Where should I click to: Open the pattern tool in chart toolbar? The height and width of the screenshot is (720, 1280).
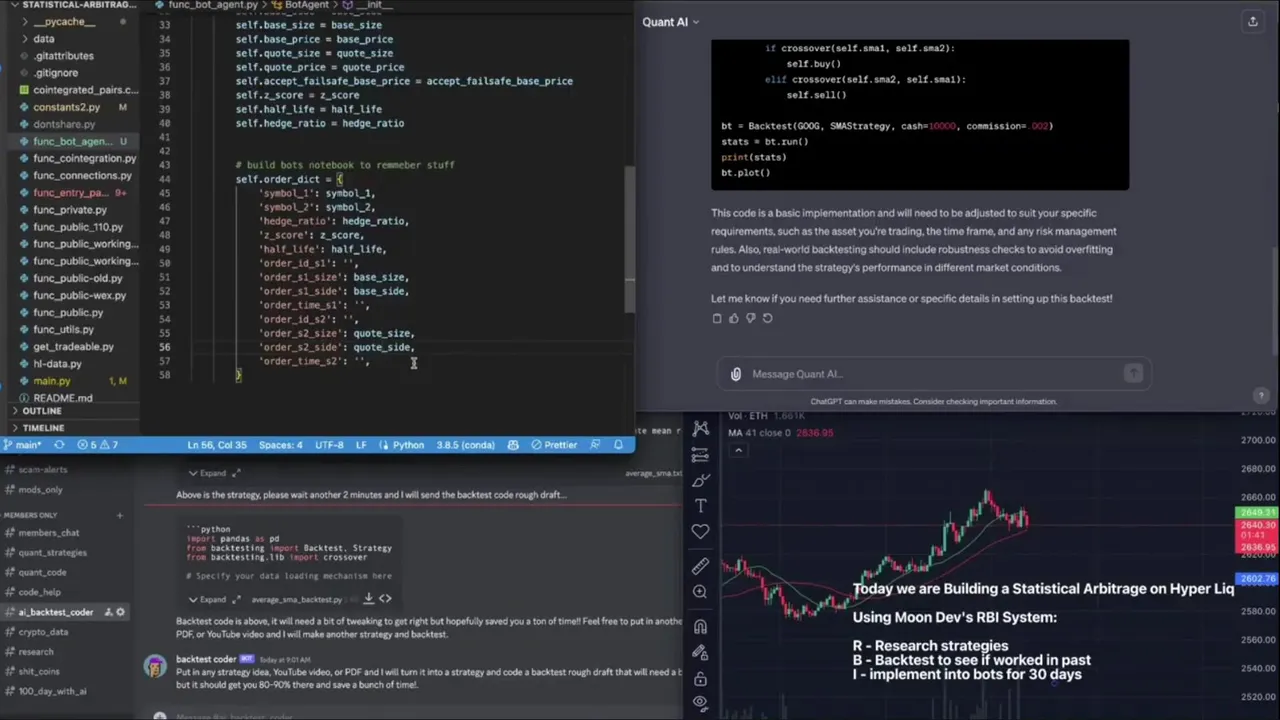701,430
